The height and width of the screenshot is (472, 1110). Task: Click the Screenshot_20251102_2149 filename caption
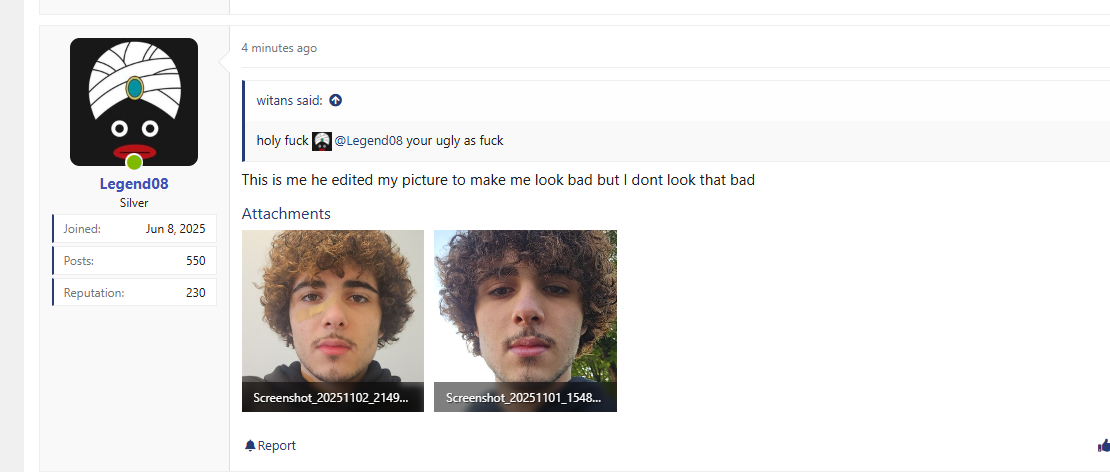coord(331,398)
